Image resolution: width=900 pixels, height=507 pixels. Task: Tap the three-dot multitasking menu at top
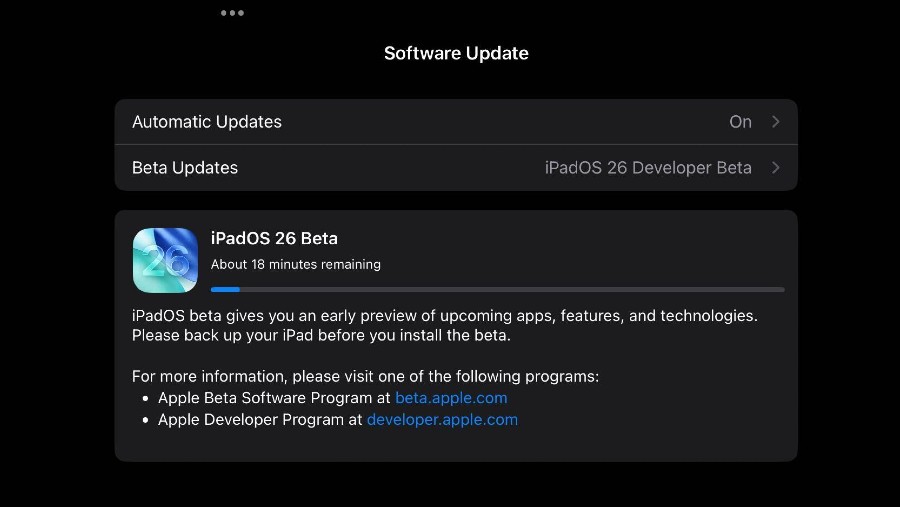click(x=232, y=13)
